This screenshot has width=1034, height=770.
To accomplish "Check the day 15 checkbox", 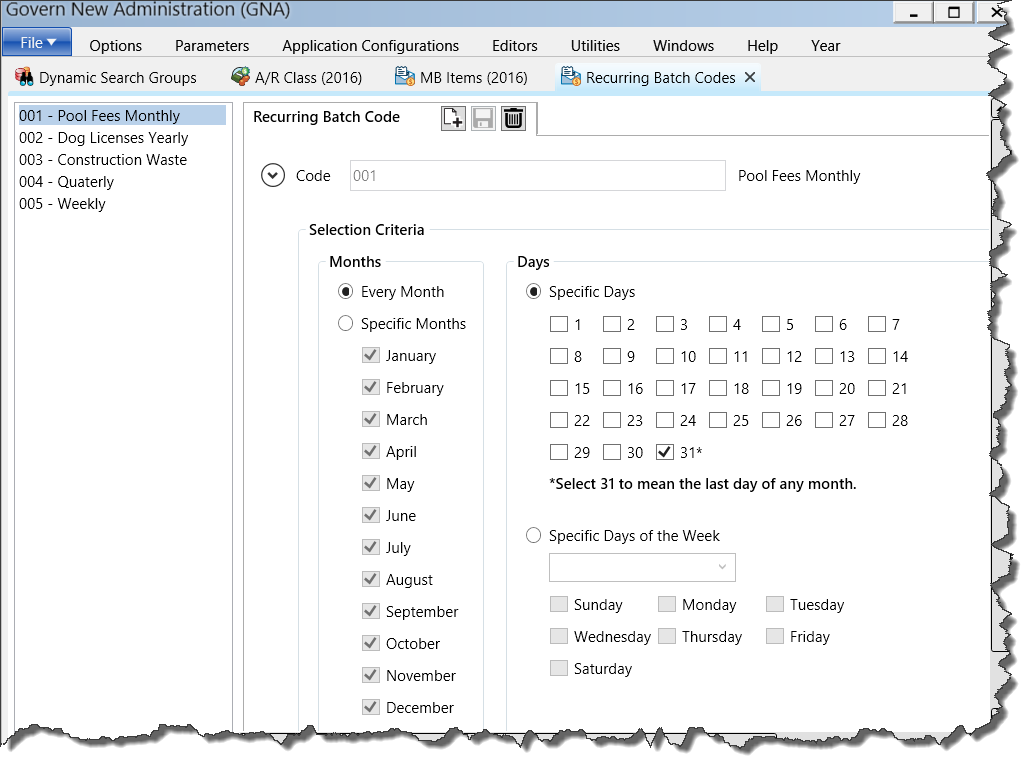I will point(559,388).
